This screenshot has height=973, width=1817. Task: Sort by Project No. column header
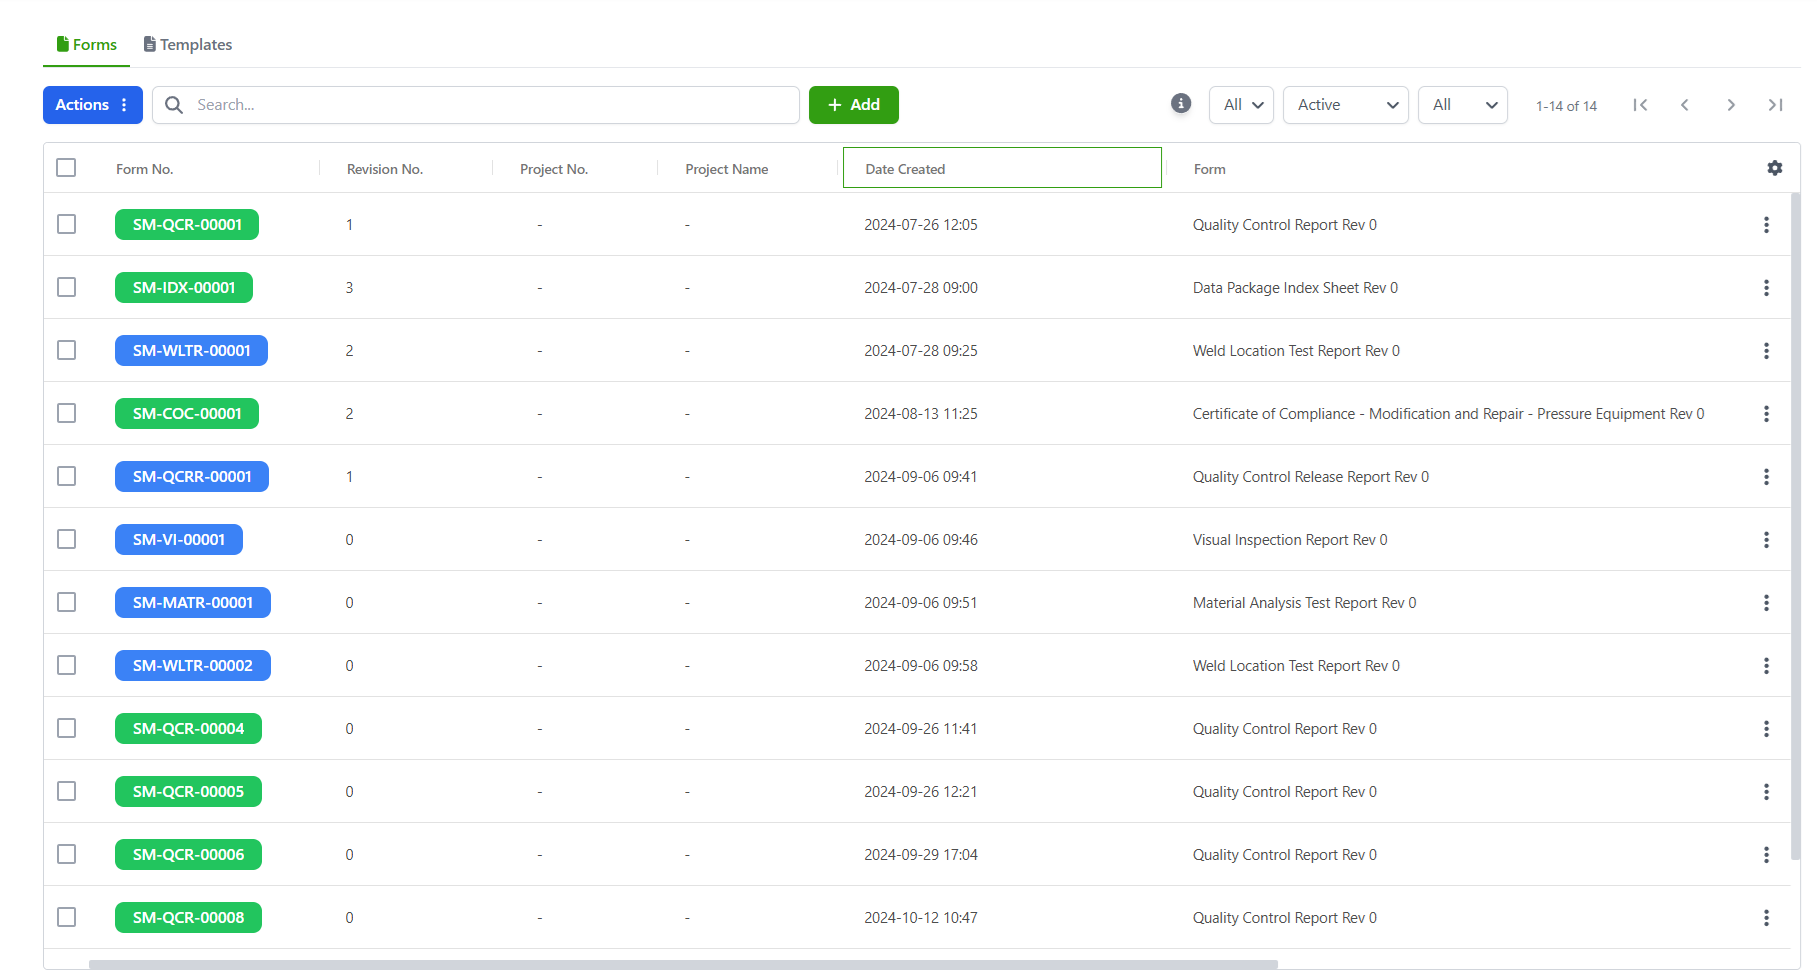pos(554,169)
